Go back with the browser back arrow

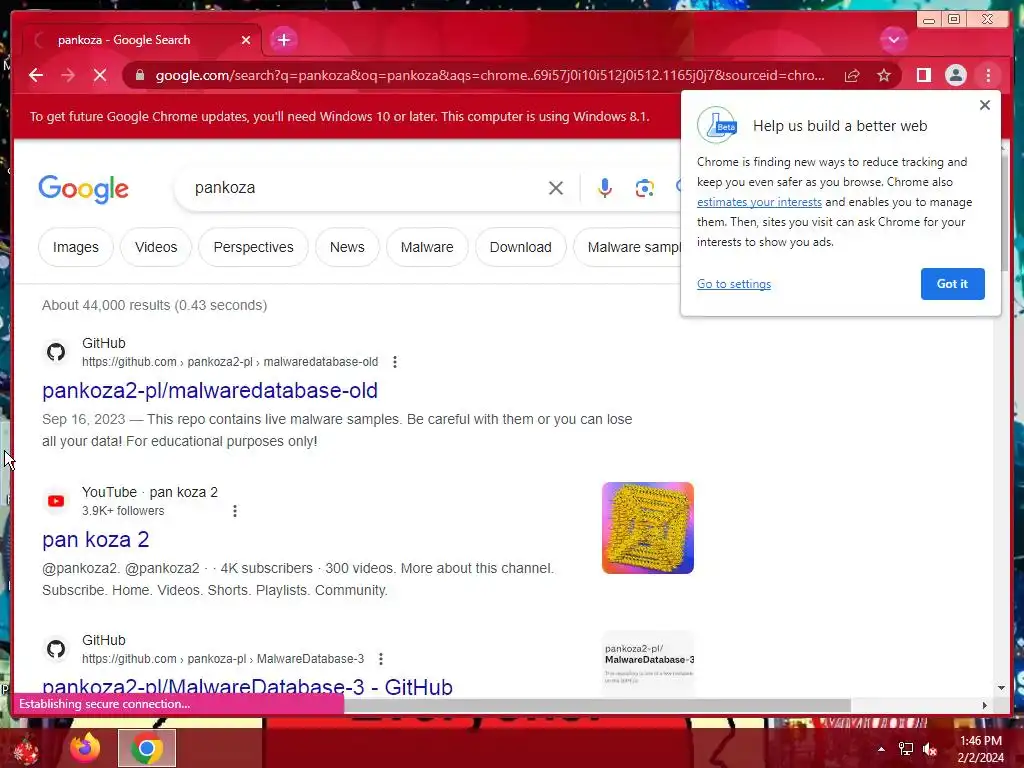click(36, 75)
